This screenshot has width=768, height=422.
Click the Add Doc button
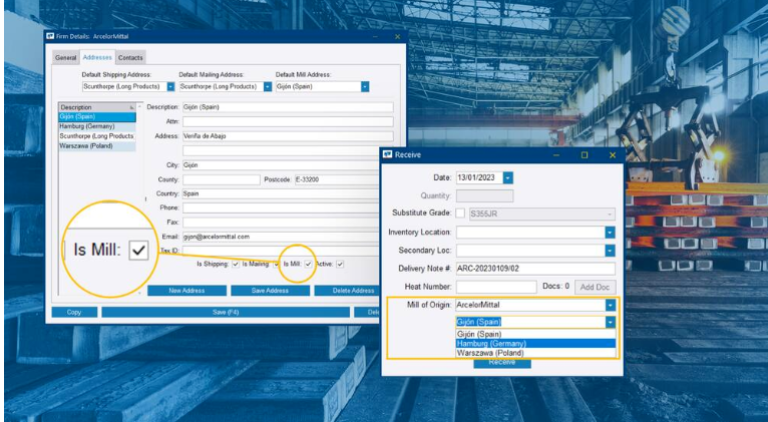click(595, 287)
